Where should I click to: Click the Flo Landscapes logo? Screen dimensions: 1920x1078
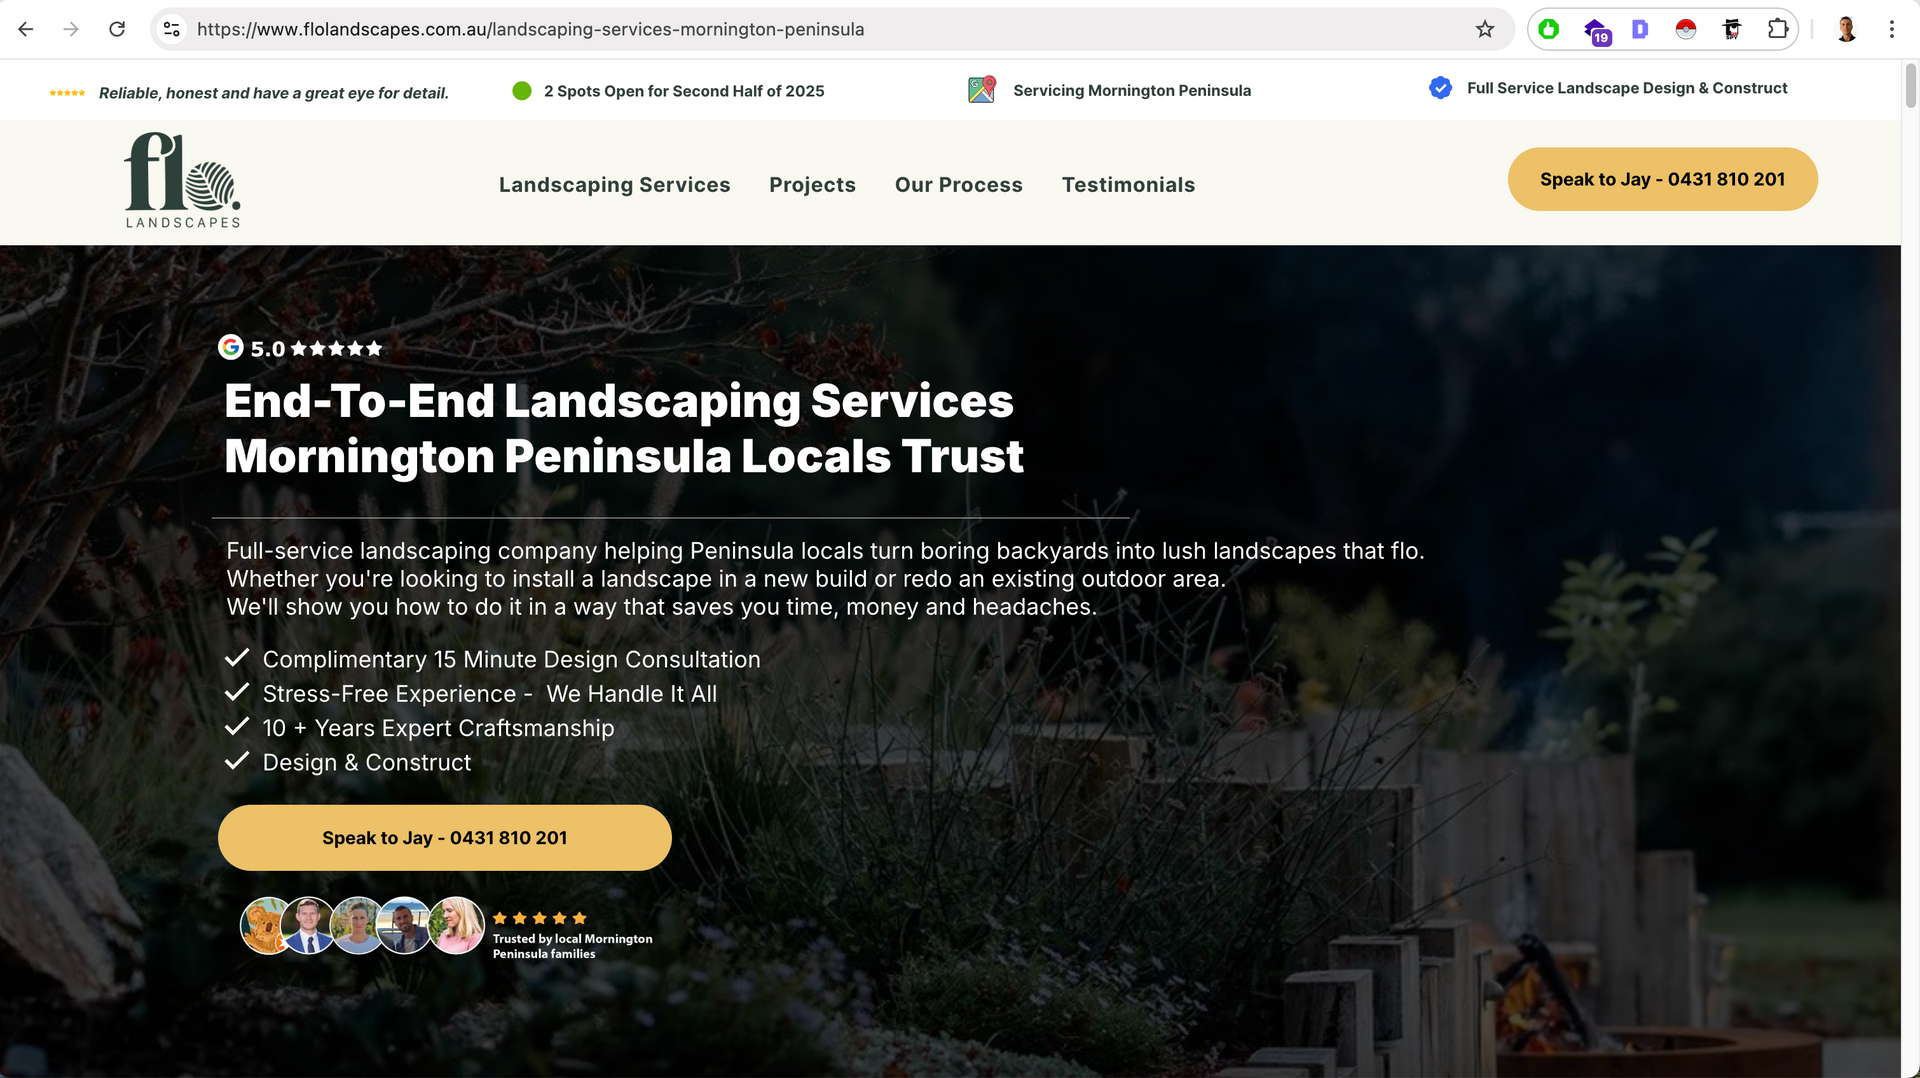(x=183, y=181)
